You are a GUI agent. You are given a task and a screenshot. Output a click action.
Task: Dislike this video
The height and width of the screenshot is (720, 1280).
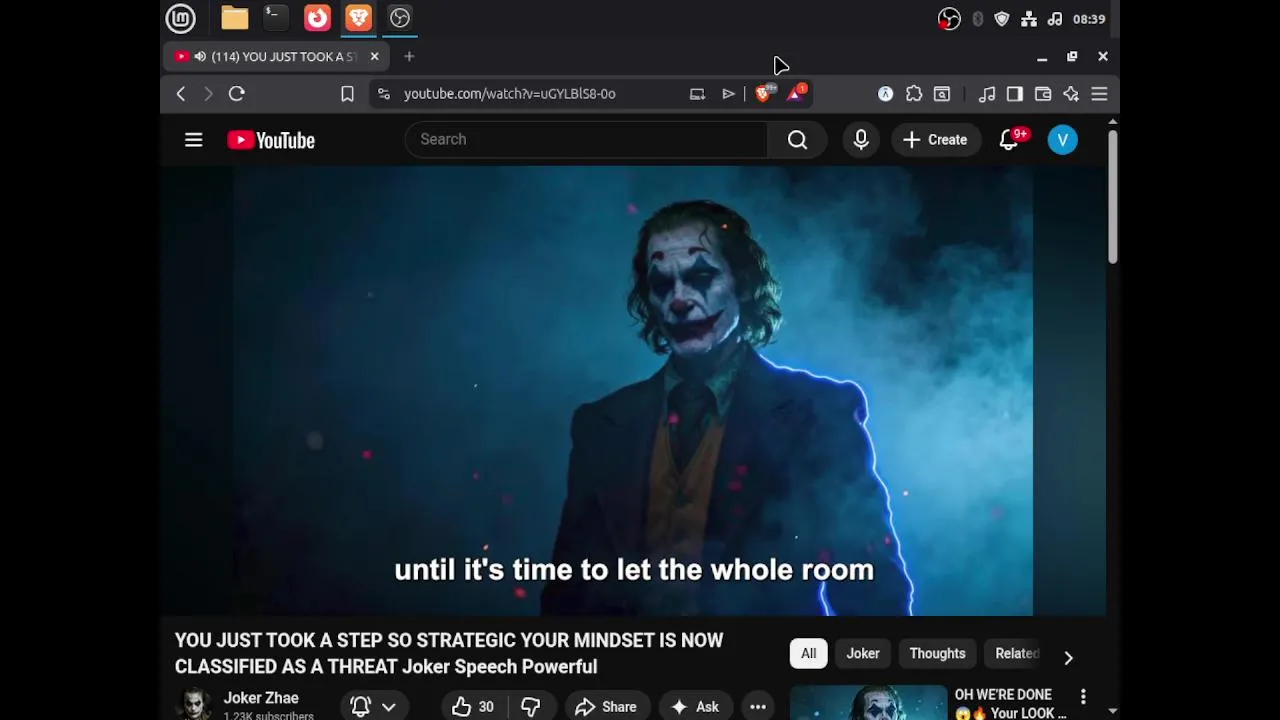(531, 707)
